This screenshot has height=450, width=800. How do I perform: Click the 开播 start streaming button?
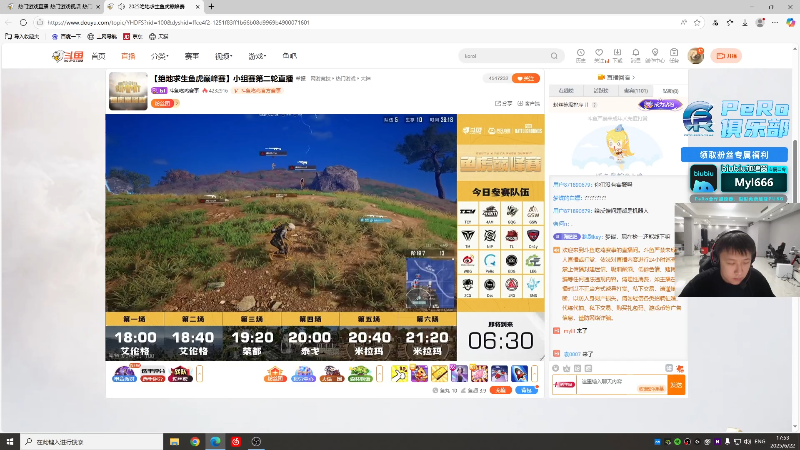click(x=726, y=56)
